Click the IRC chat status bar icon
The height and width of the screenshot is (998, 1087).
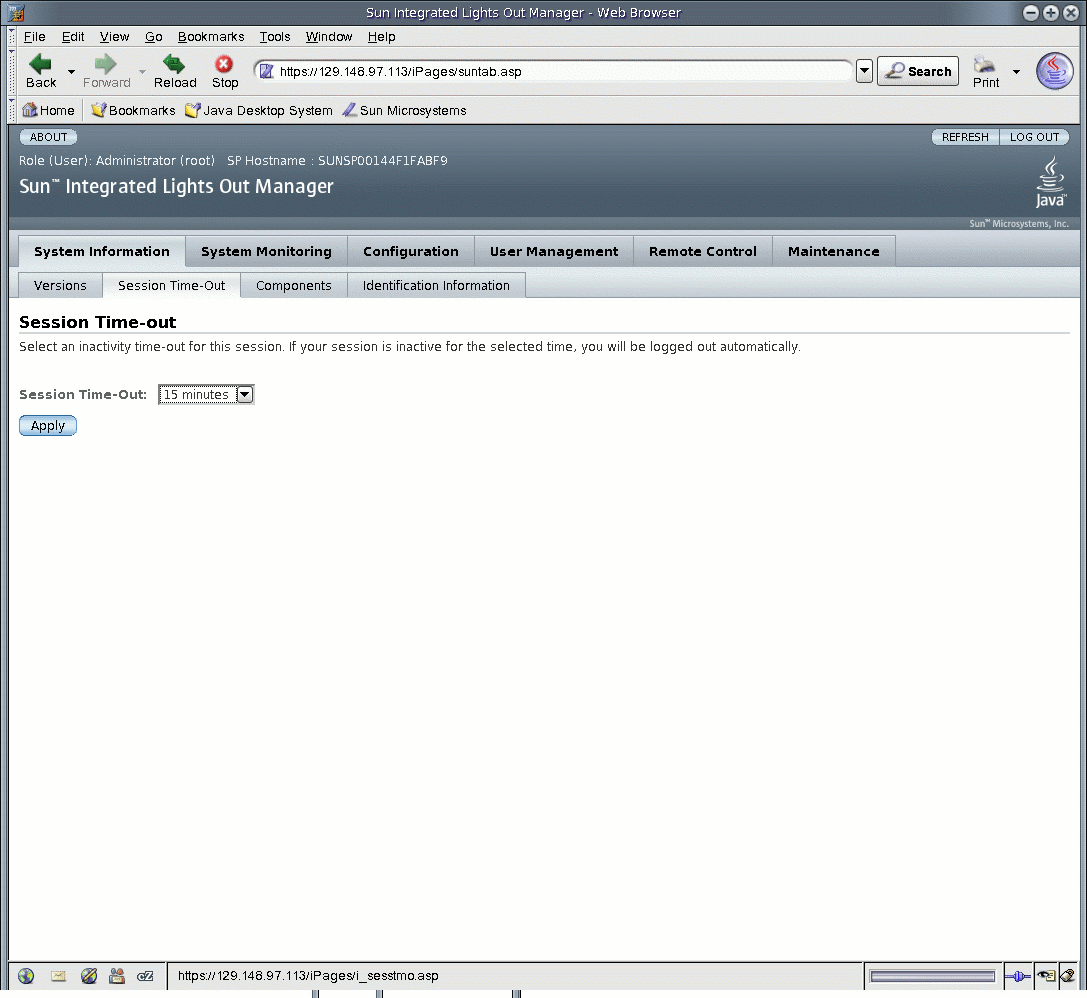point(145,976)
